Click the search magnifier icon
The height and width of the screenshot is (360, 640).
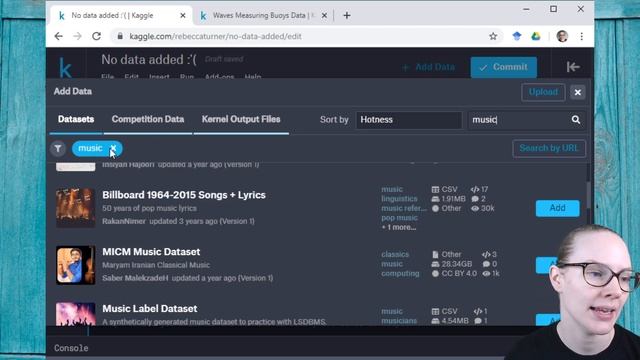coord(576,120)
